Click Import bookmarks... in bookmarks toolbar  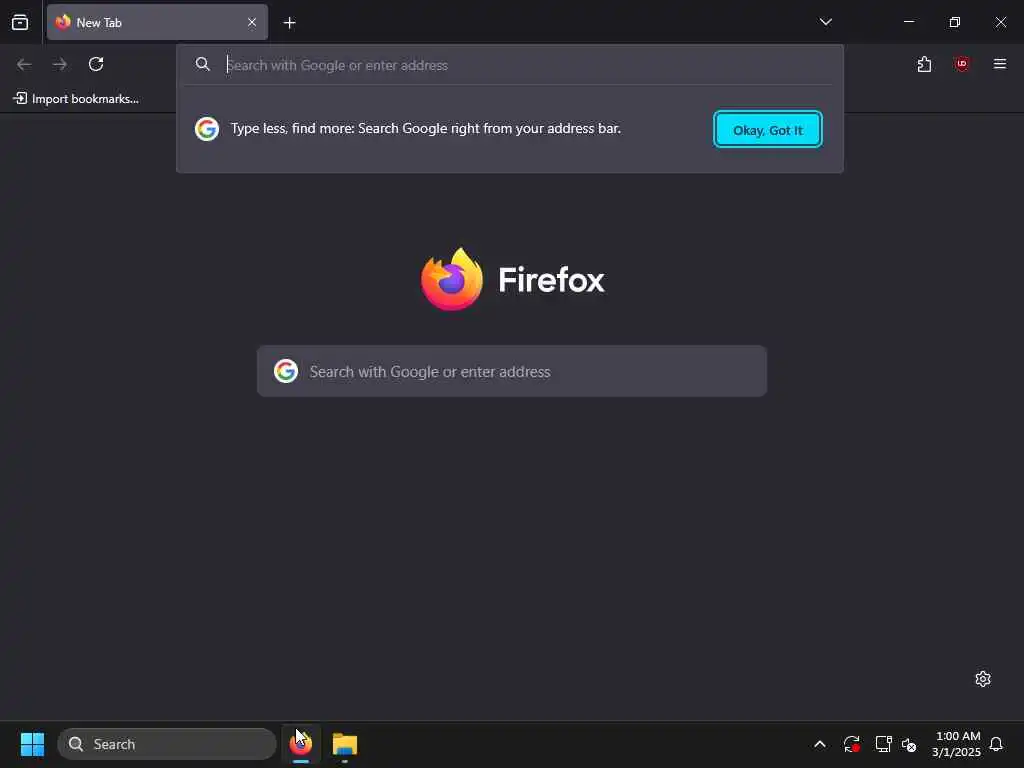(76, 99)
